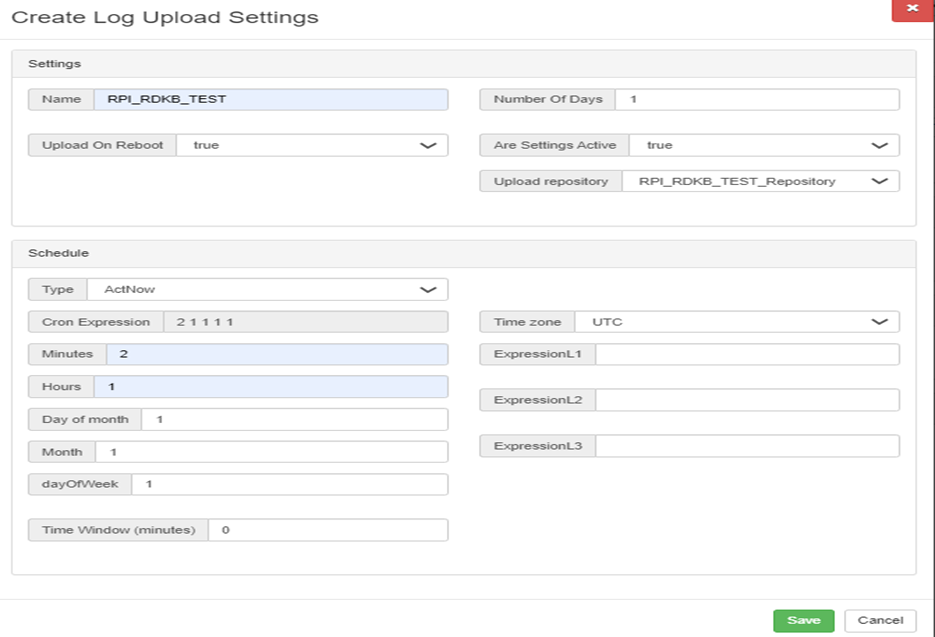
Task: Select the Minutes input field
Action: [x=276, y=354]
